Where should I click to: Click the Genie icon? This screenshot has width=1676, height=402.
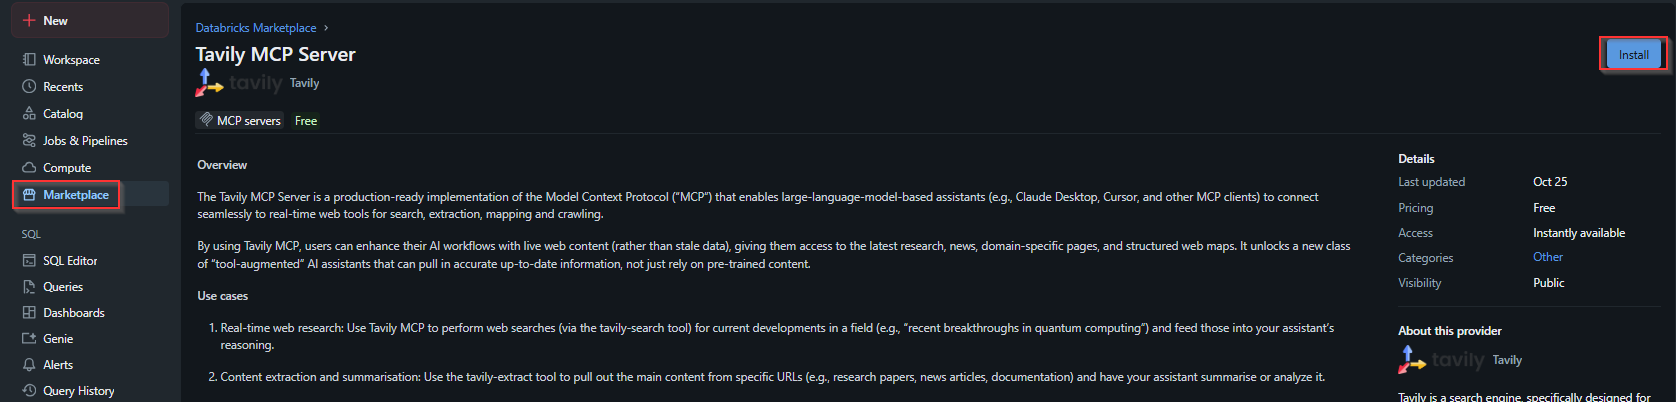[29, 339]
